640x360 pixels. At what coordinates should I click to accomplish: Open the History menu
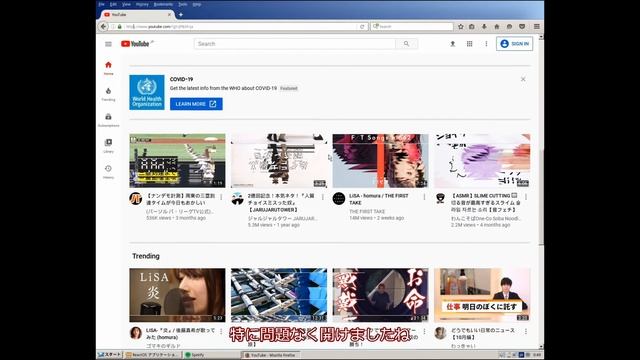[x=142, y=4]
